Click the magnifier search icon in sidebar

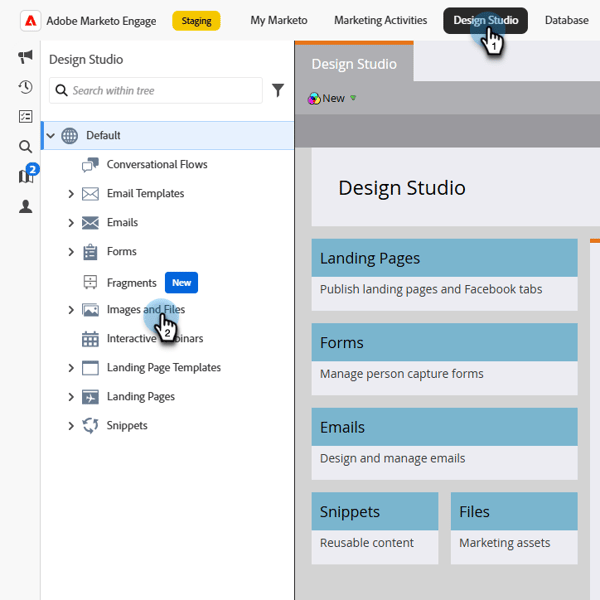click(26, 146)
